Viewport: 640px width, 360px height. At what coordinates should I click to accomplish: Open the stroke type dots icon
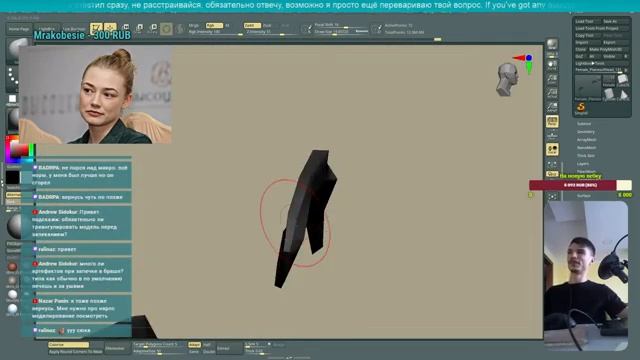pyautogui.click(x=13, y=78)
